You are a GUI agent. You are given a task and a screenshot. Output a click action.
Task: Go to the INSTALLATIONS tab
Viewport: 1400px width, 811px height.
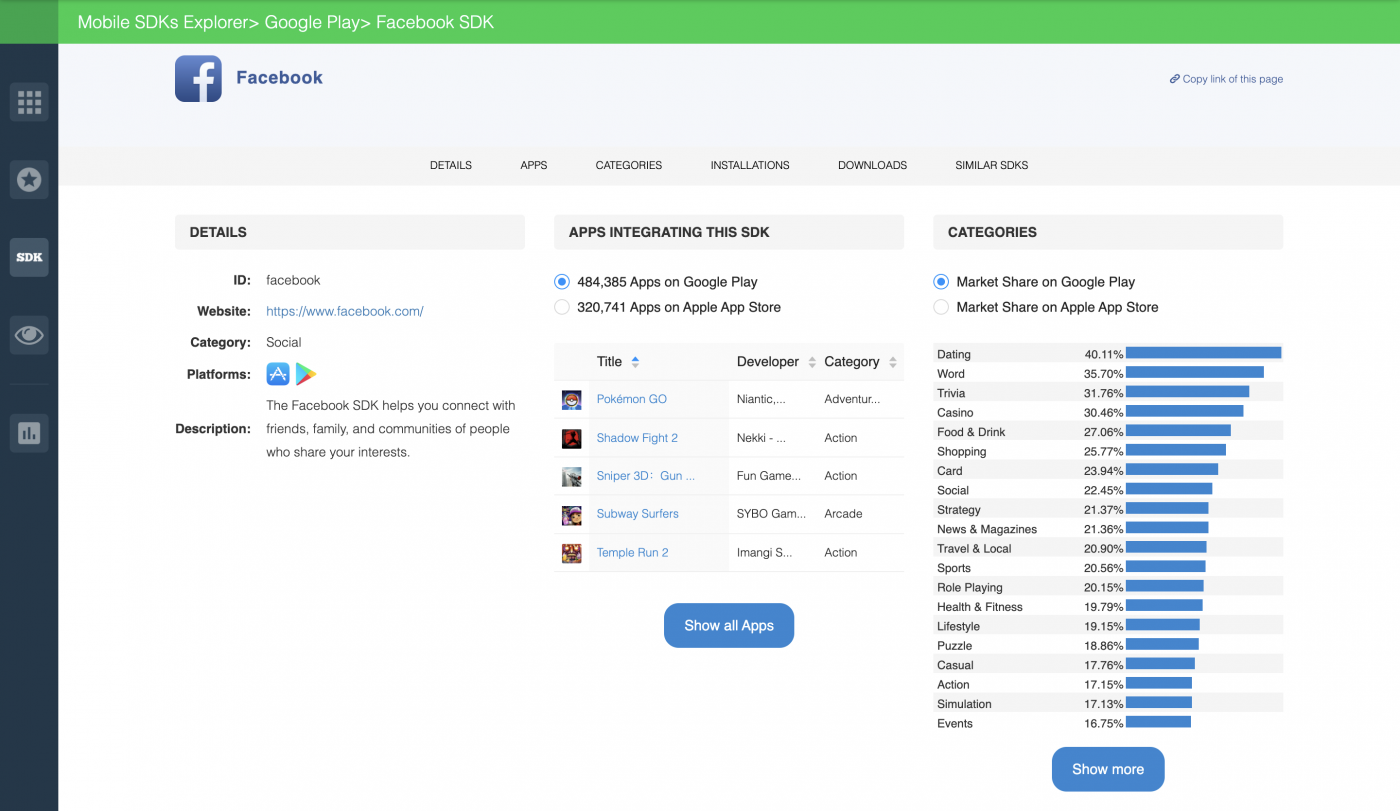[750, 165]
